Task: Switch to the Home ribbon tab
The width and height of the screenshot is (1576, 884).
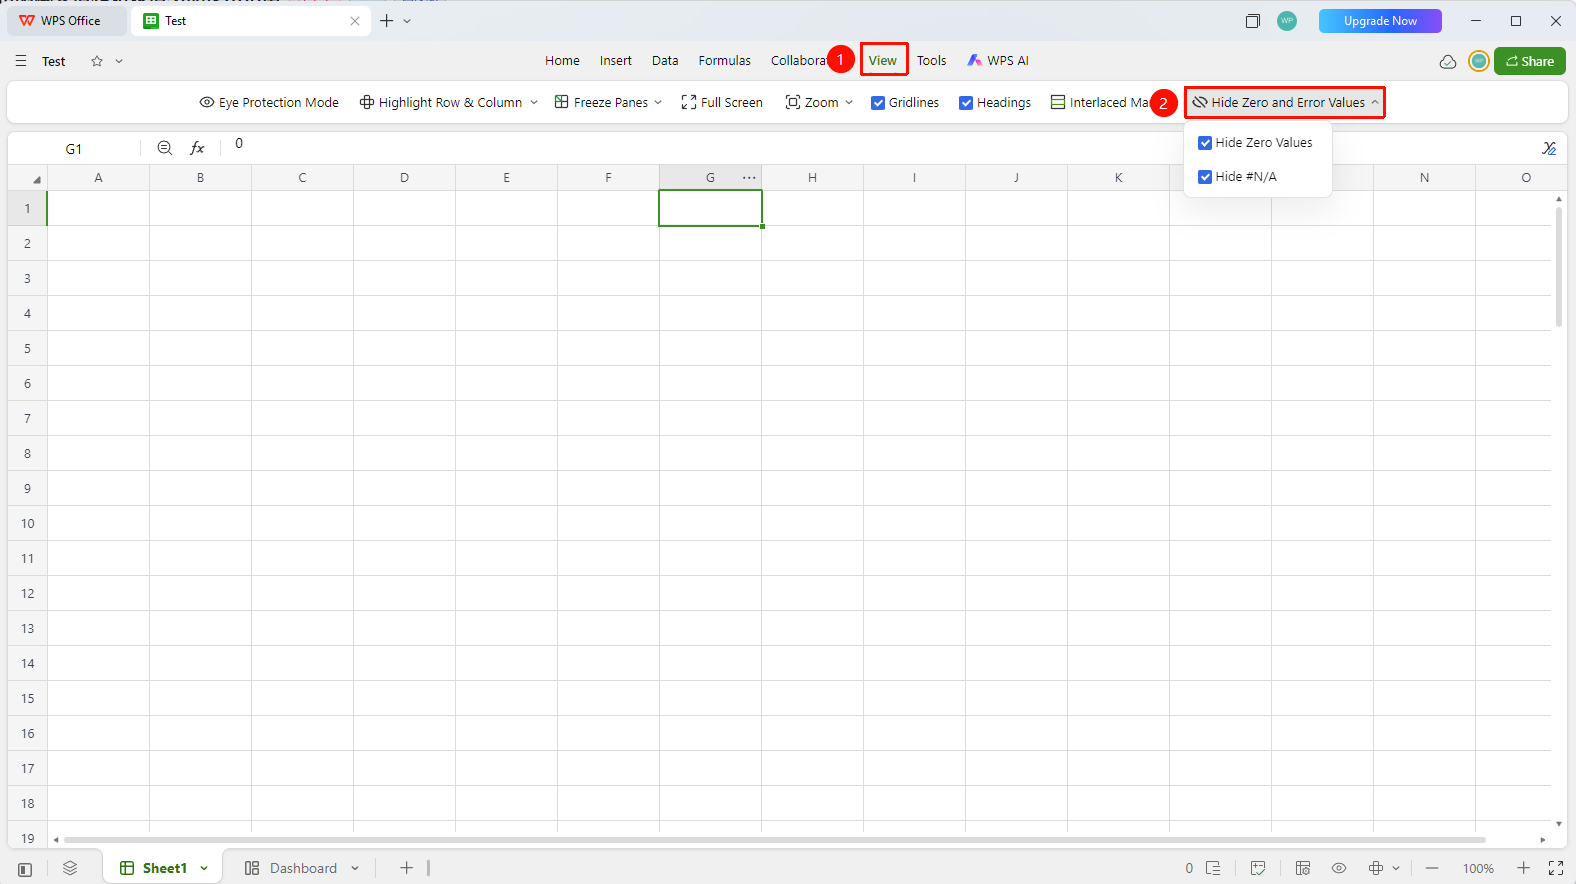Action: pyautogui.click(x=562, y=61)
